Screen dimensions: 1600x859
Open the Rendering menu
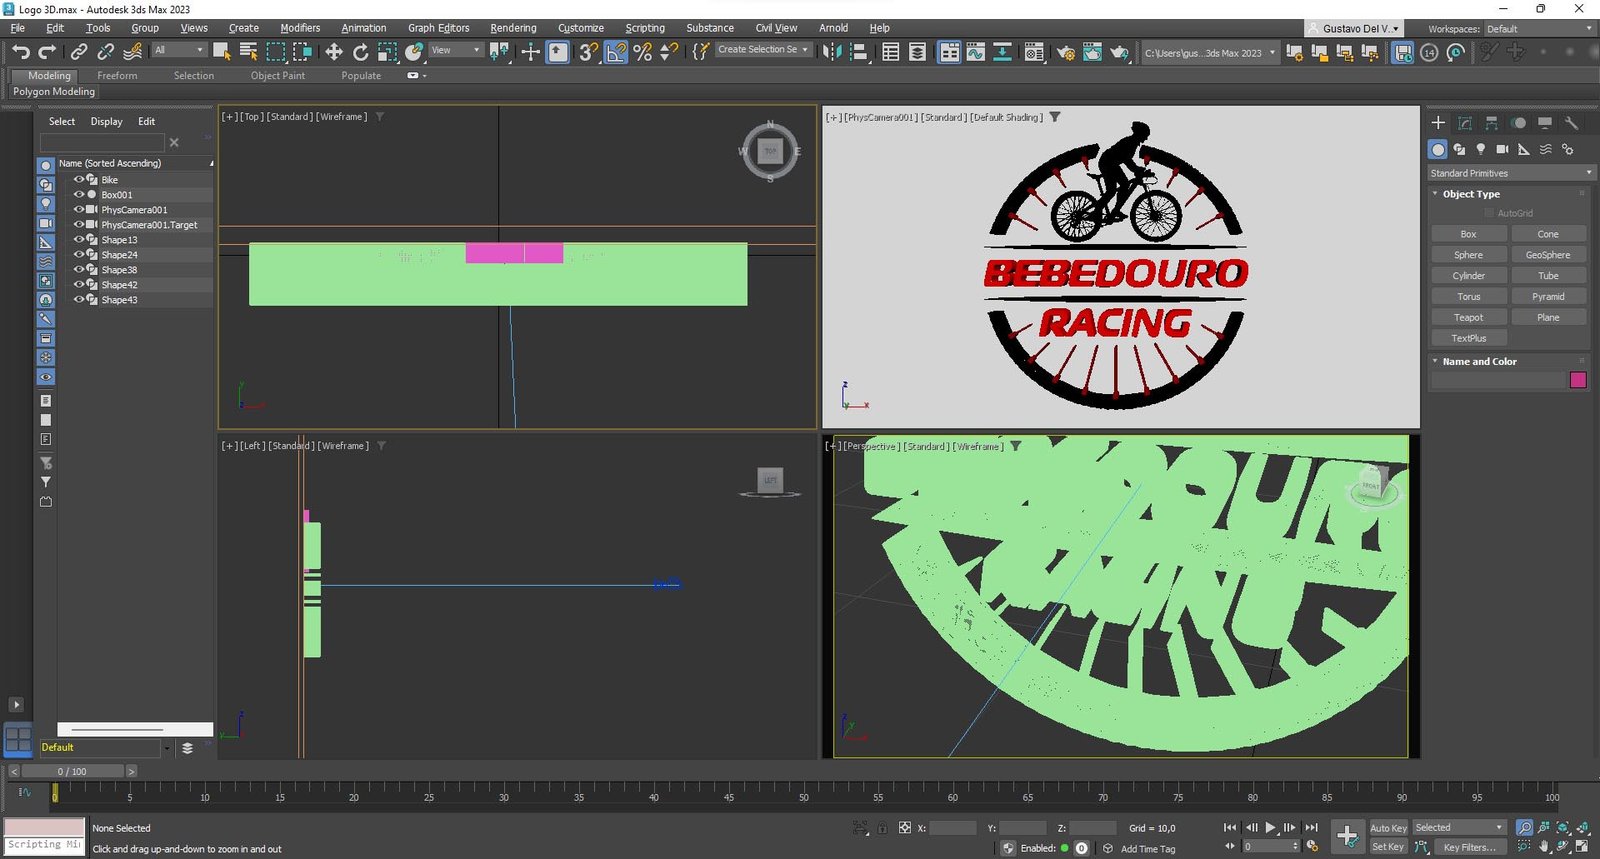coord(513,28)
